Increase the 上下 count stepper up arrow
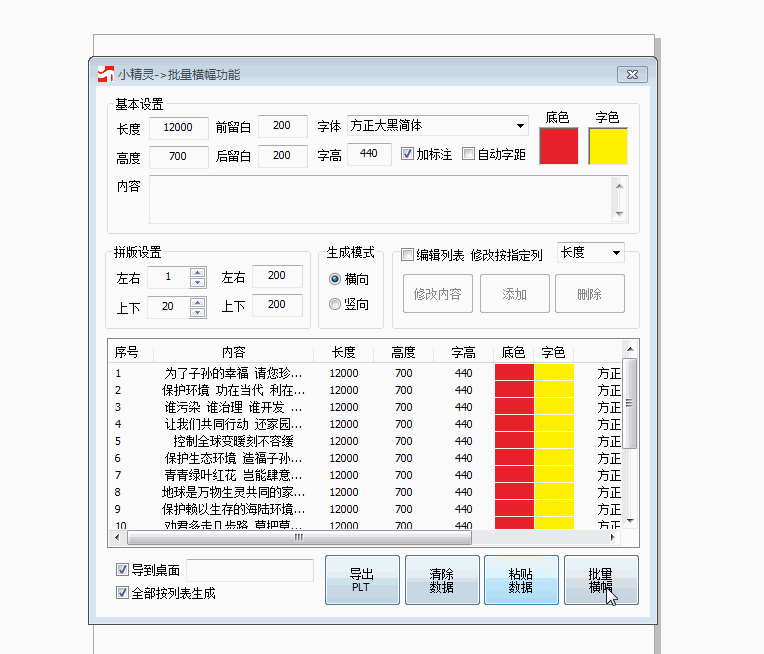 [197, 302]
